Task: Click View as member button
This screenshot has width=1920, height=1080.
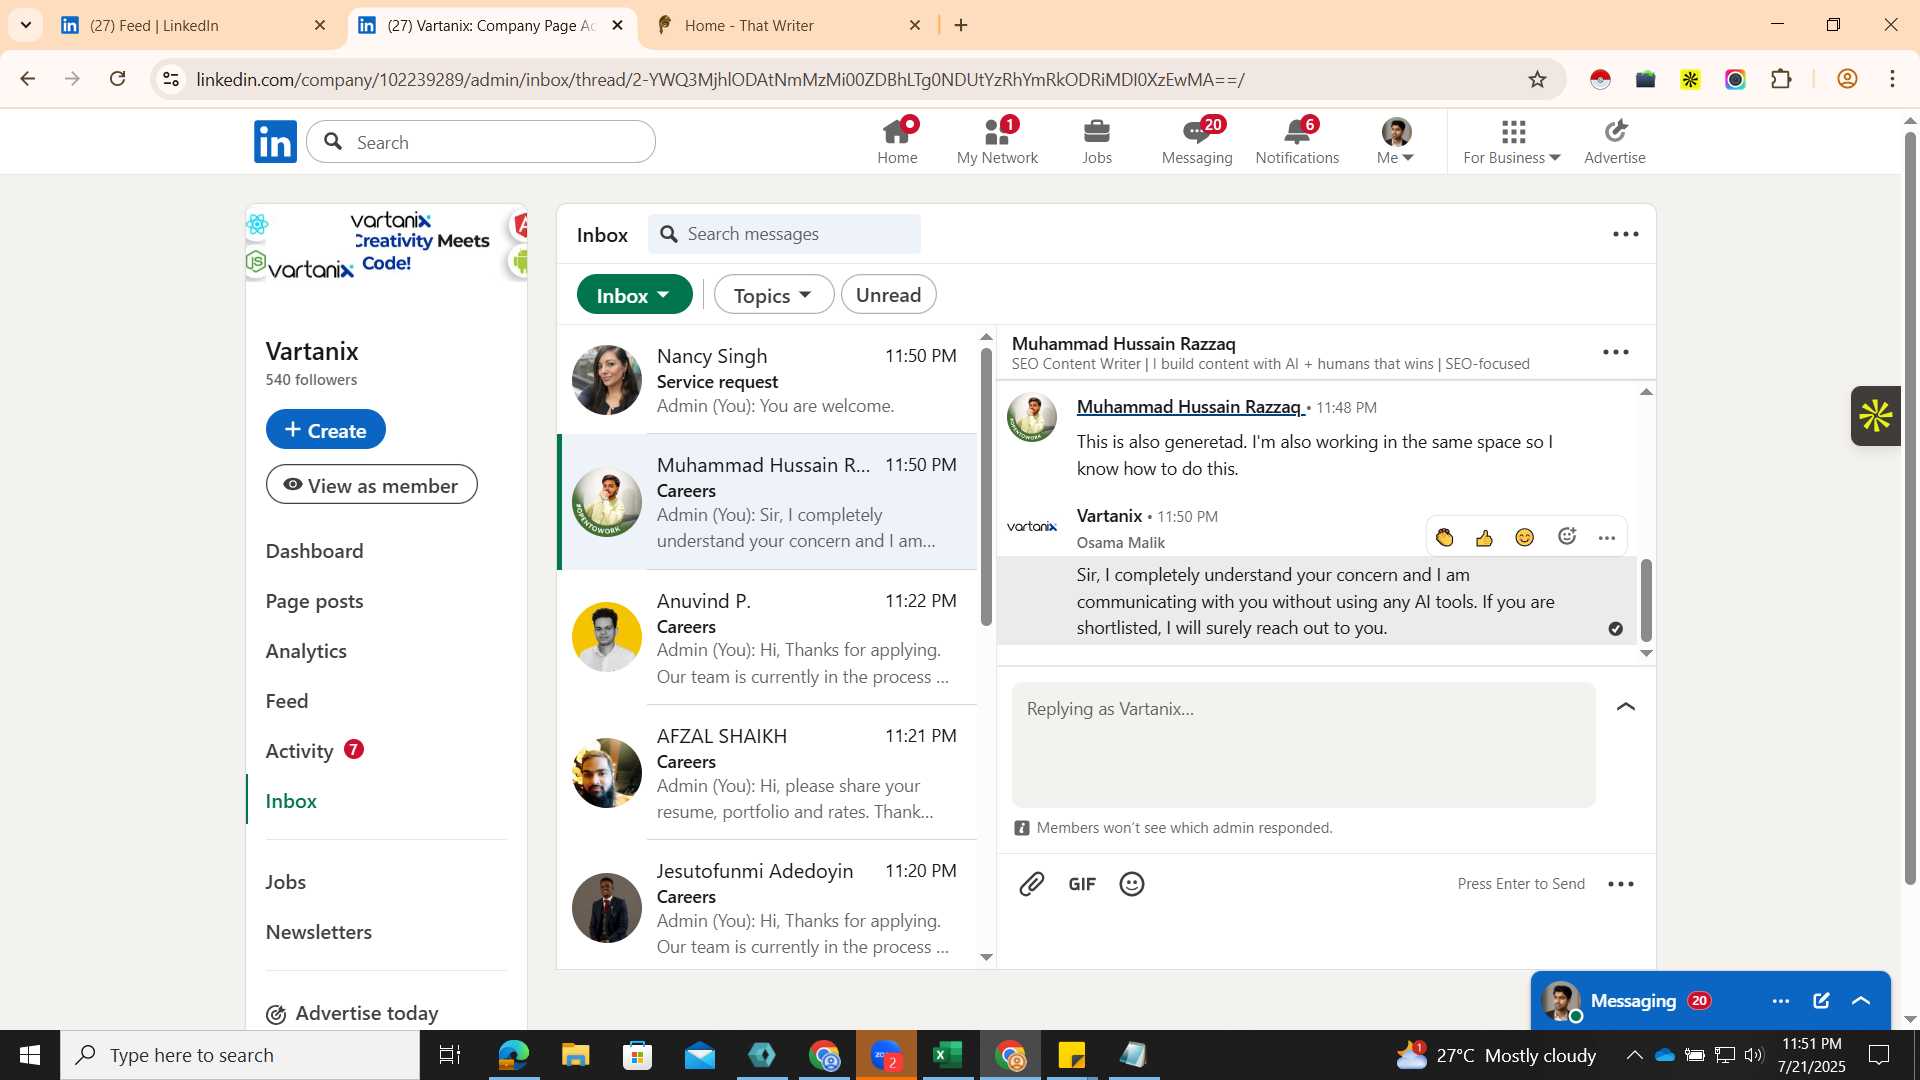Action: point(371,485)
